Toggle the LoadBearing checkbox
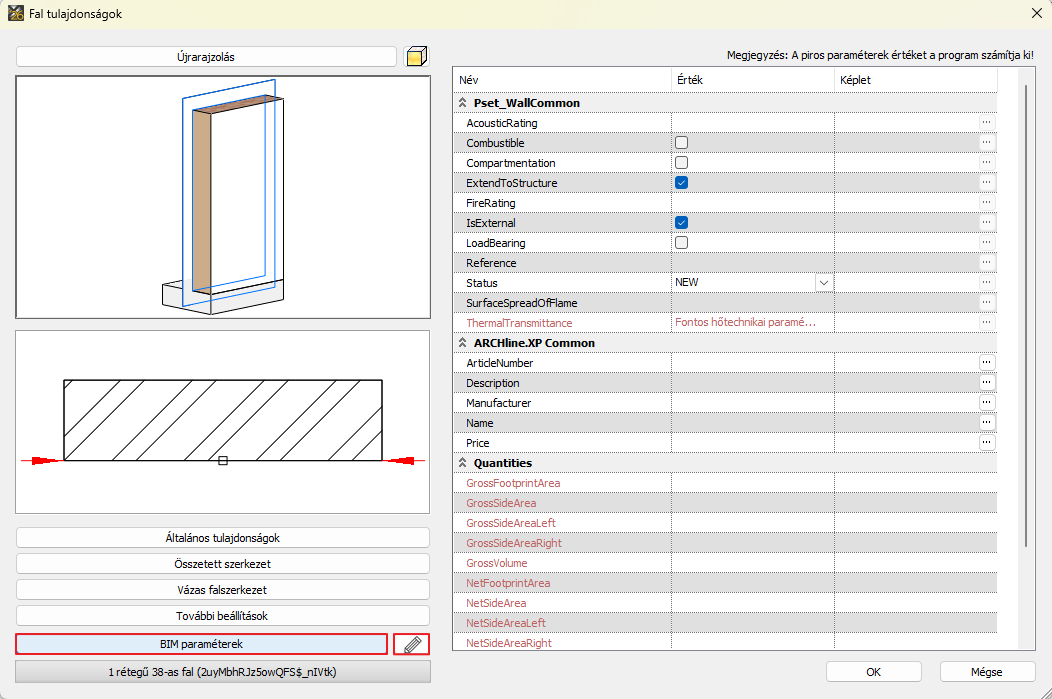Screen dimensions: 1052x699 click(x=681, y=243)
